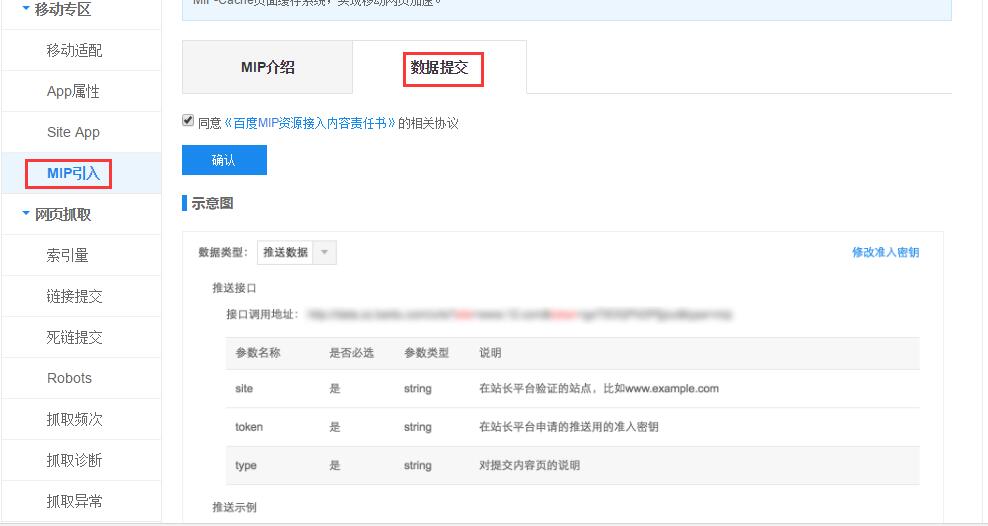Open the 推送数据 data type dropdown
Screen dimensions: 988x526
tap(297, 253)
